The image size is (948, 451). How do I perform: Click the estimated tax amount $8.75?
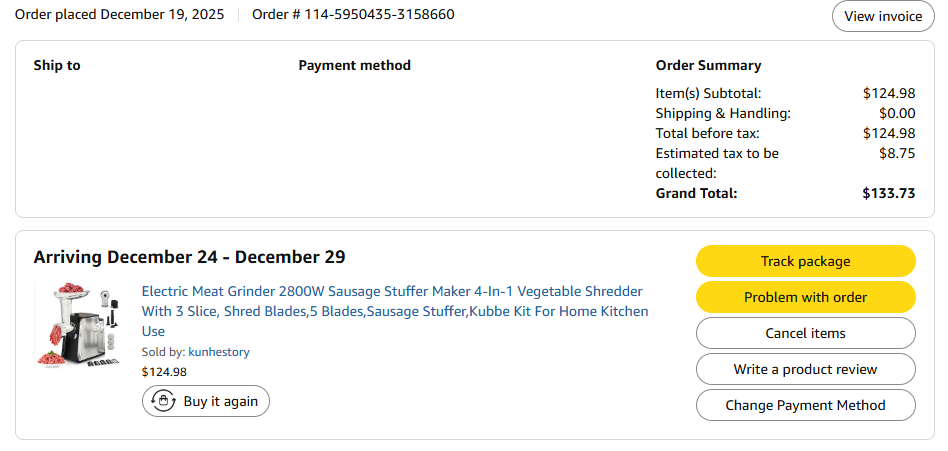(x=897, y=153)
